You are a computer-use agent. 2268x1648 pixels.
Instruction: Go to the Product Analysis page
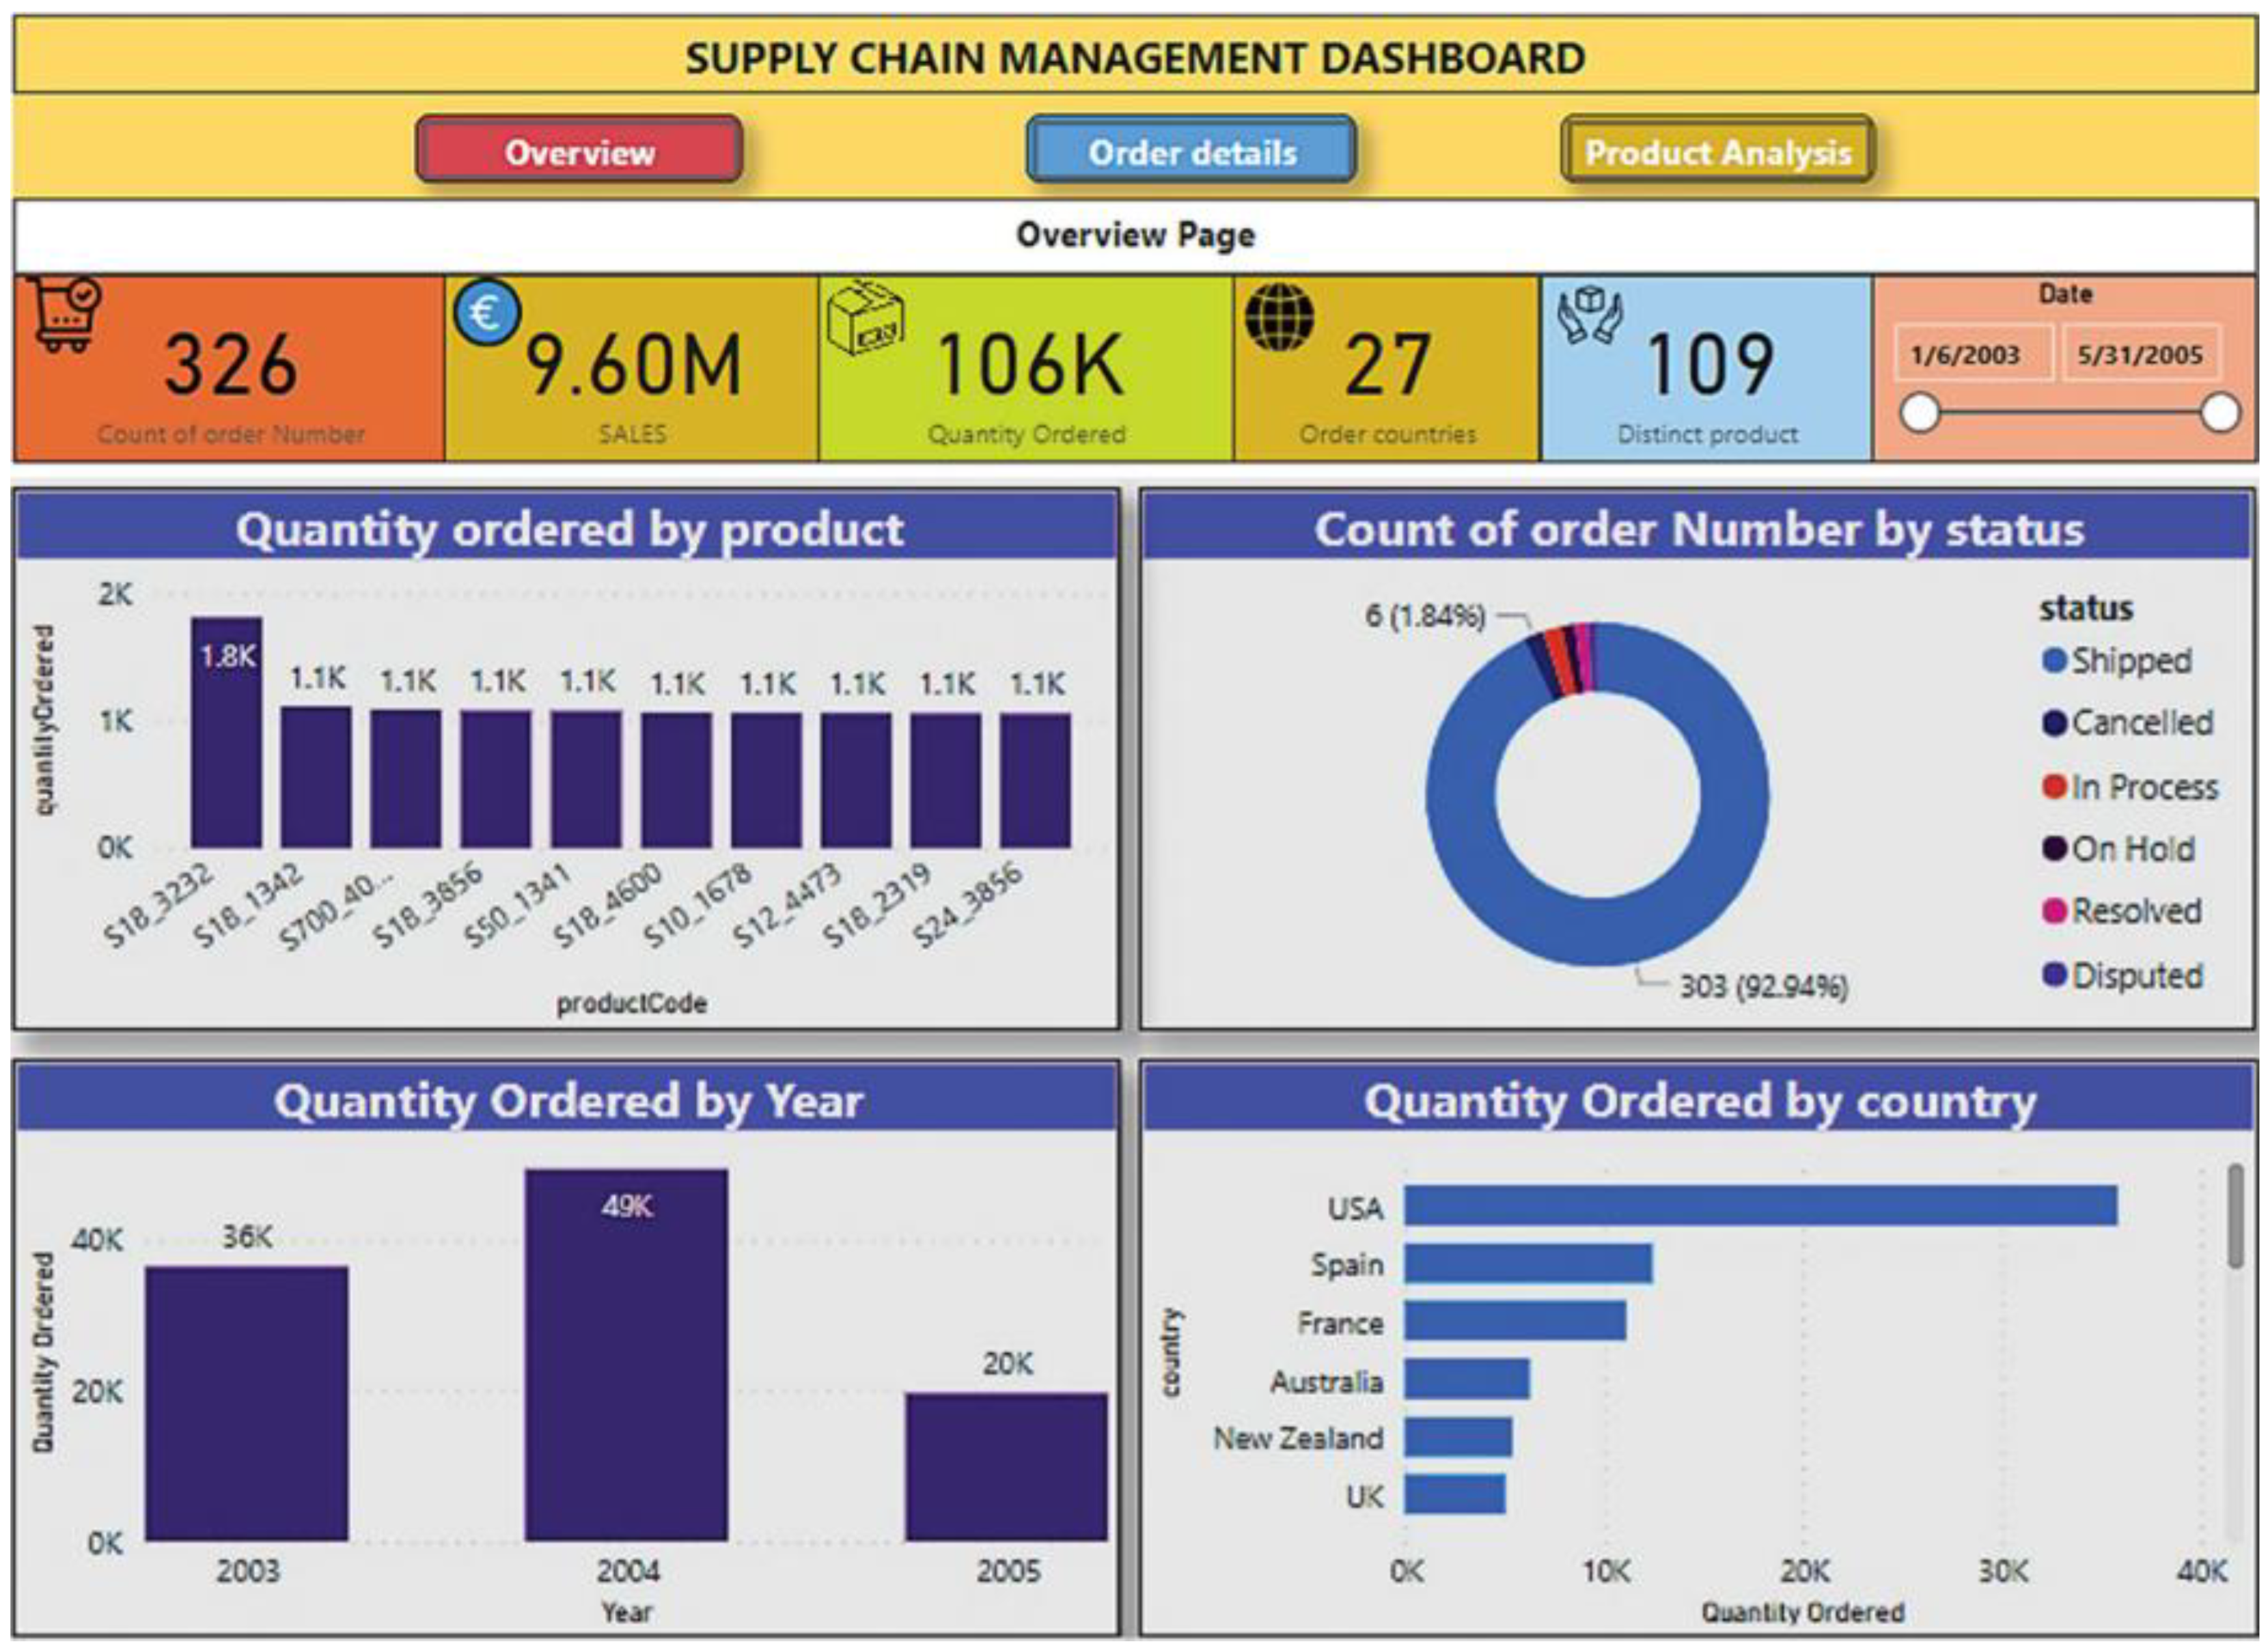coord(1717,151)
